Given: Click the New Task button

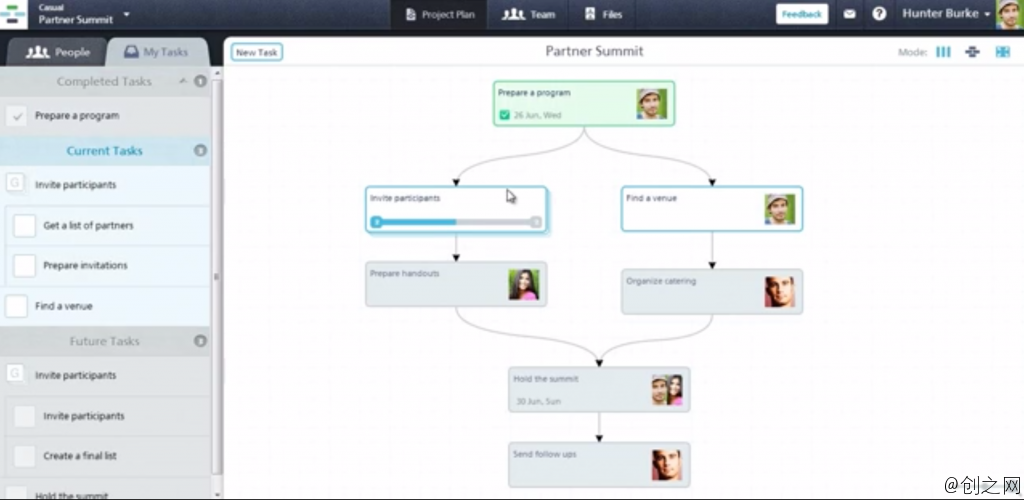Looking at the screenshot, I should tap(257, 52).
